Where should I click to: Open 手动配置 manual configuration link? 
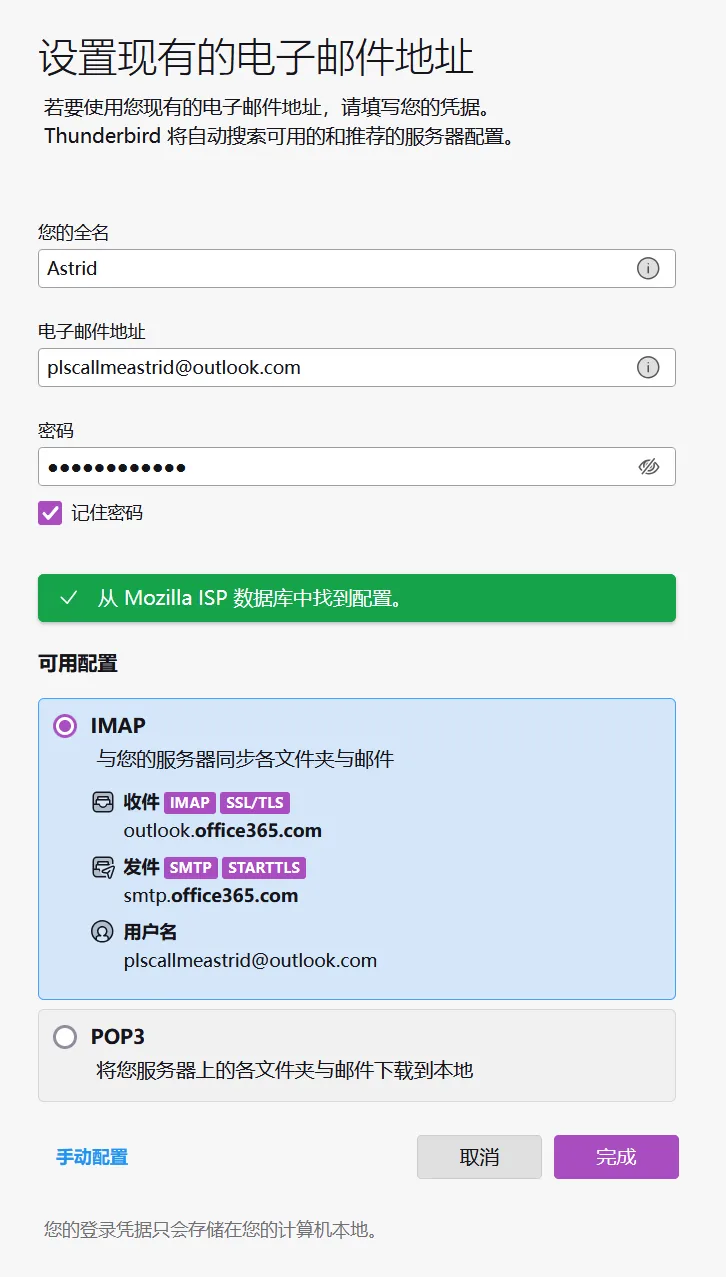[92, 1157]
